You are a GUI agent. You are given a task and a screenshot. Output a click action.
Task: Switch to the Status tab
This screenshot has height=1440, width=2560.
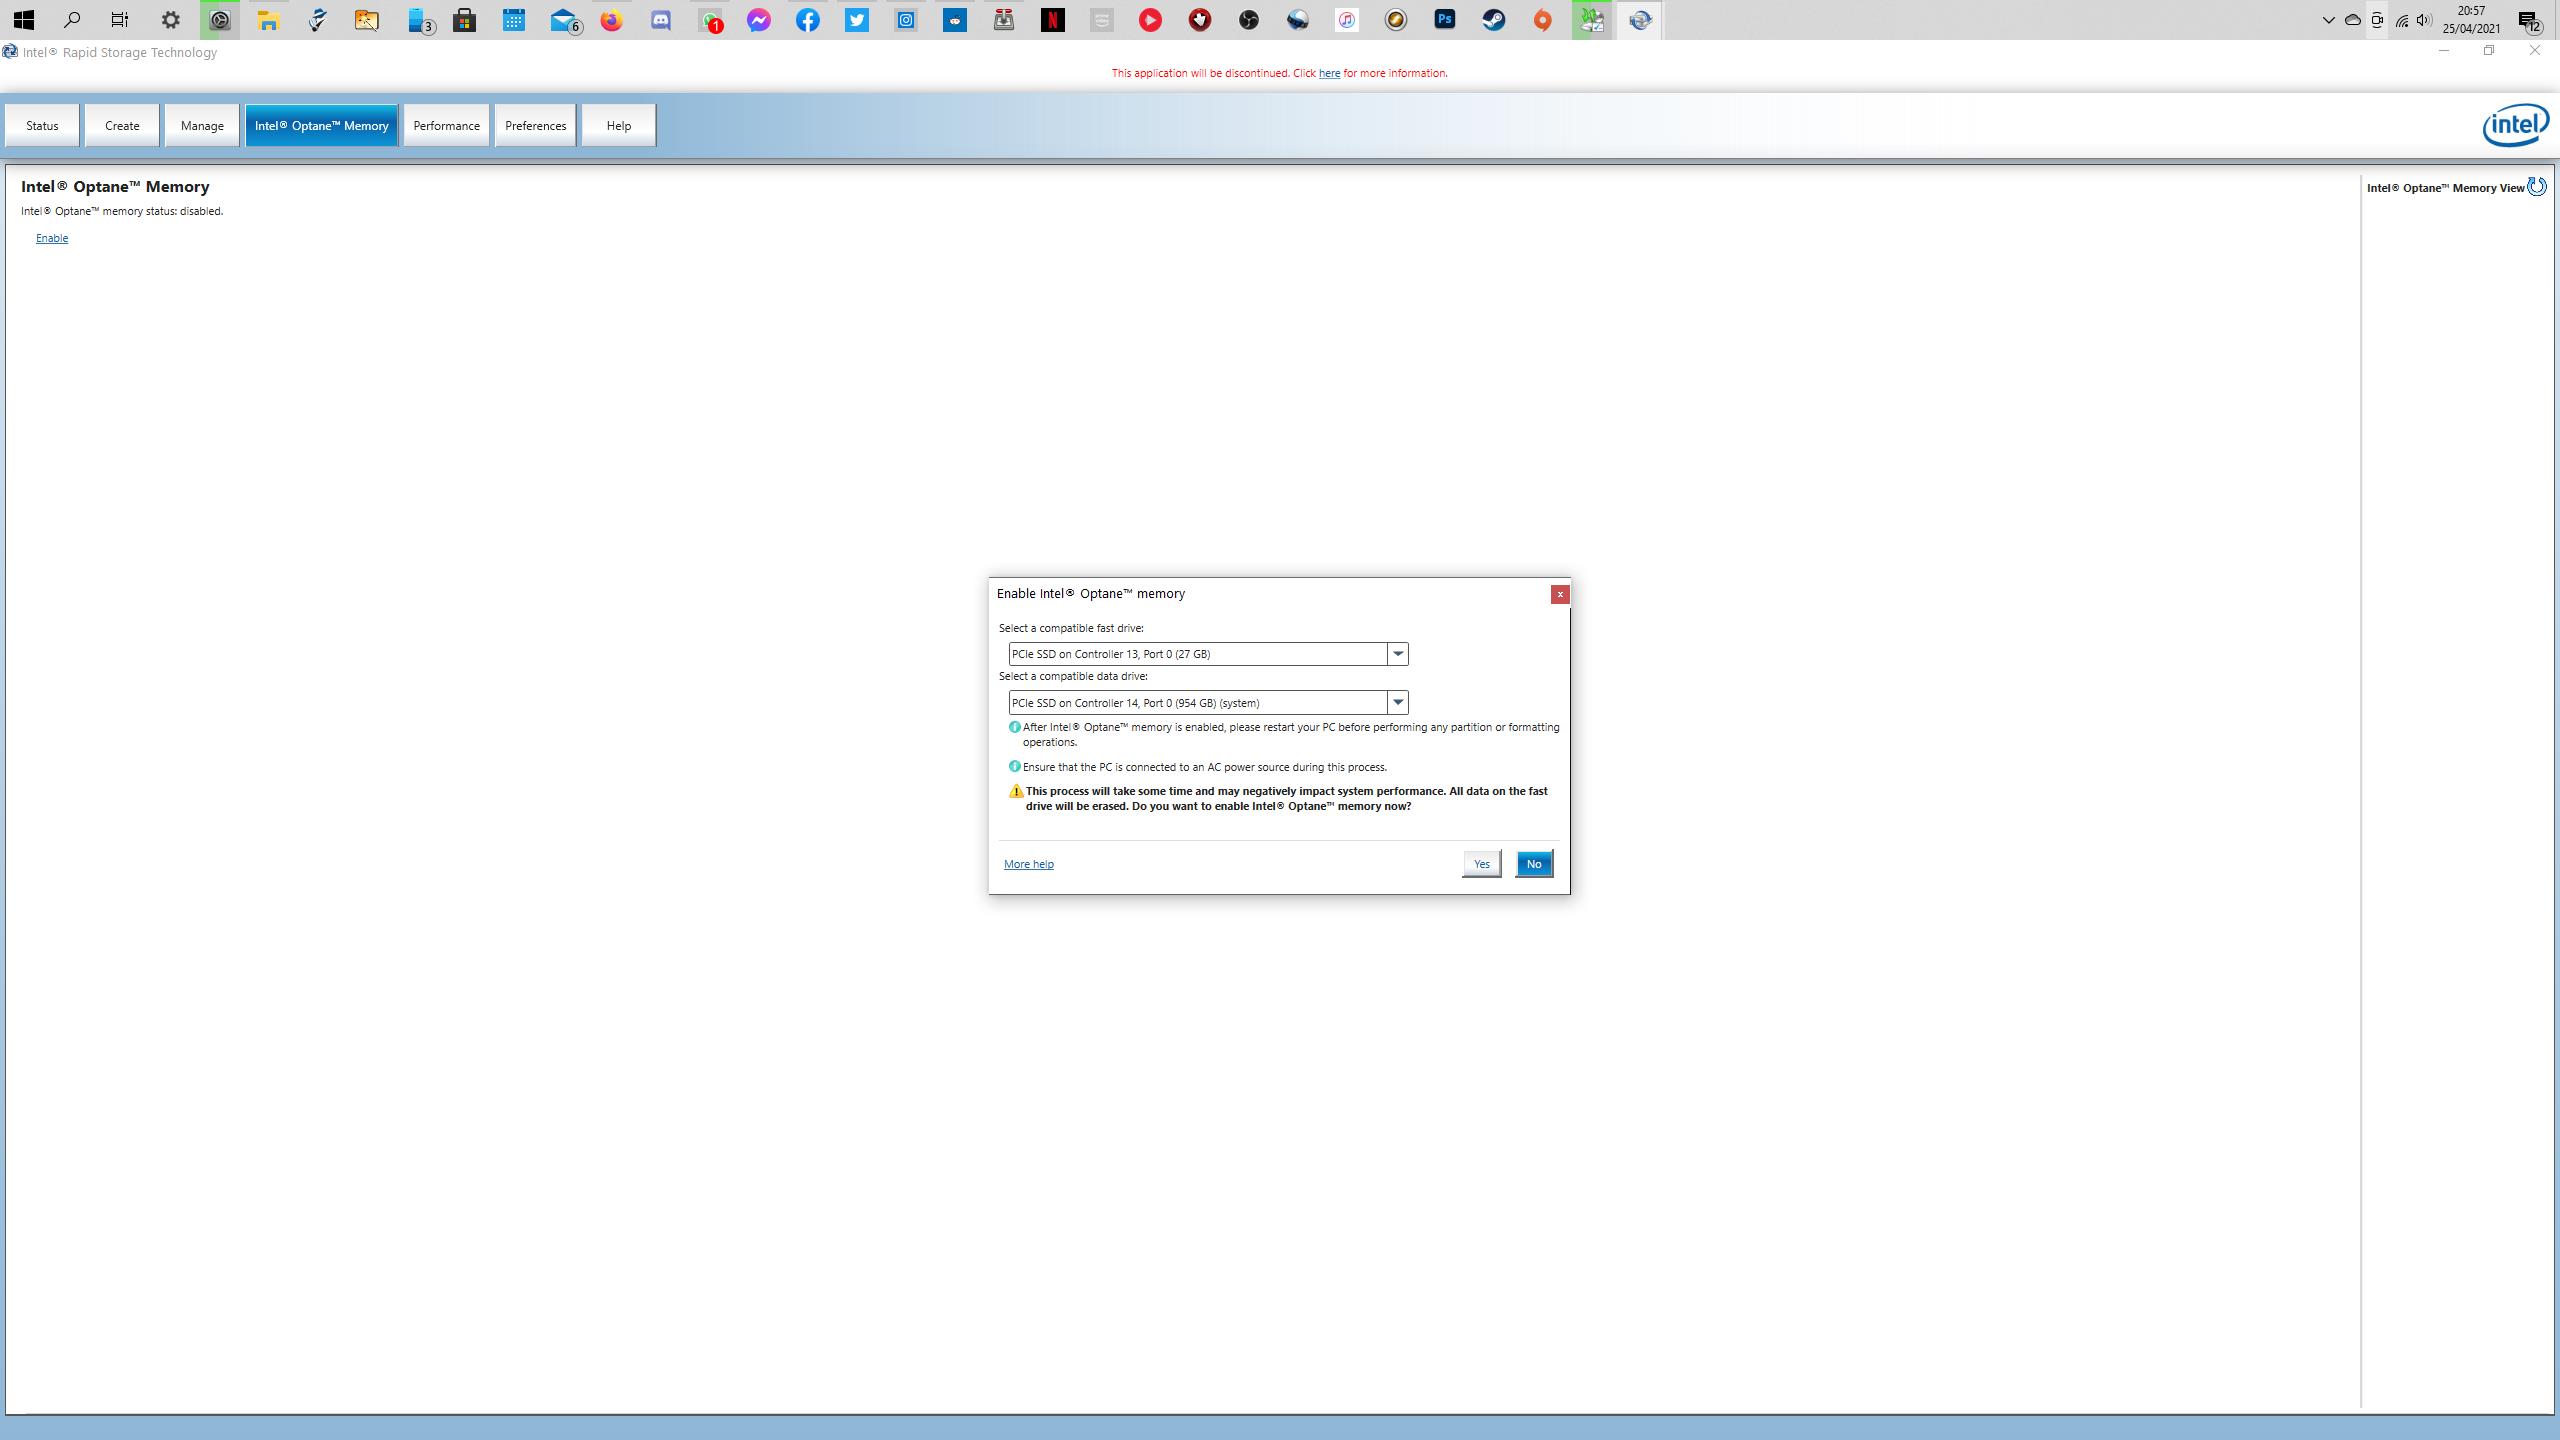[42, 125]
